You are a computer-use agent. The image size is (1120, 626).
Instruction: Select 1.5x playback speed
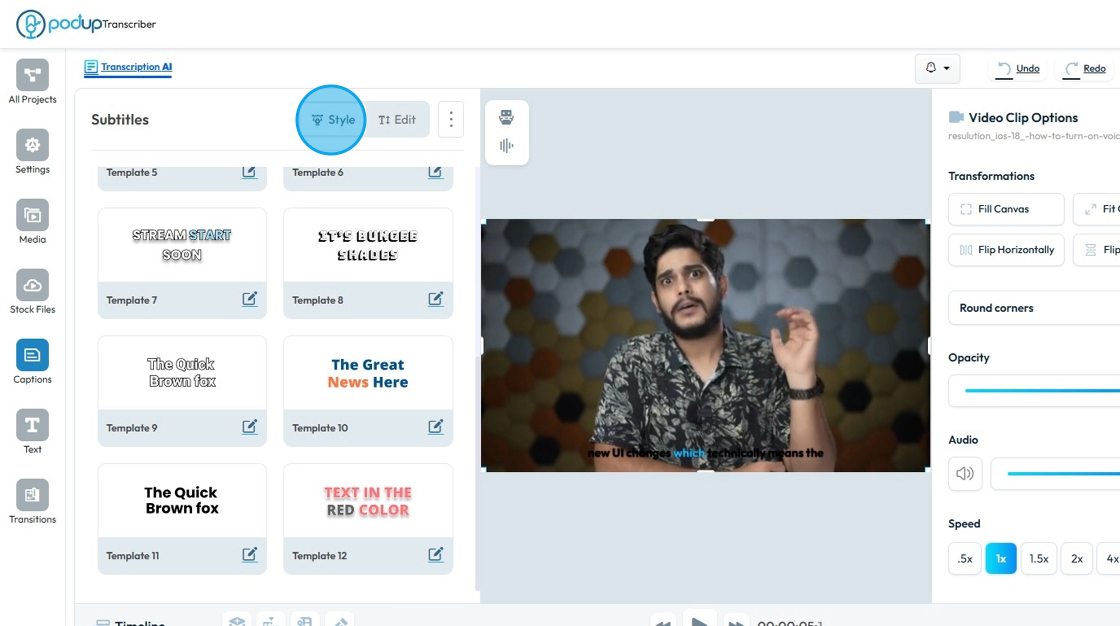[x=1039, y=558]
